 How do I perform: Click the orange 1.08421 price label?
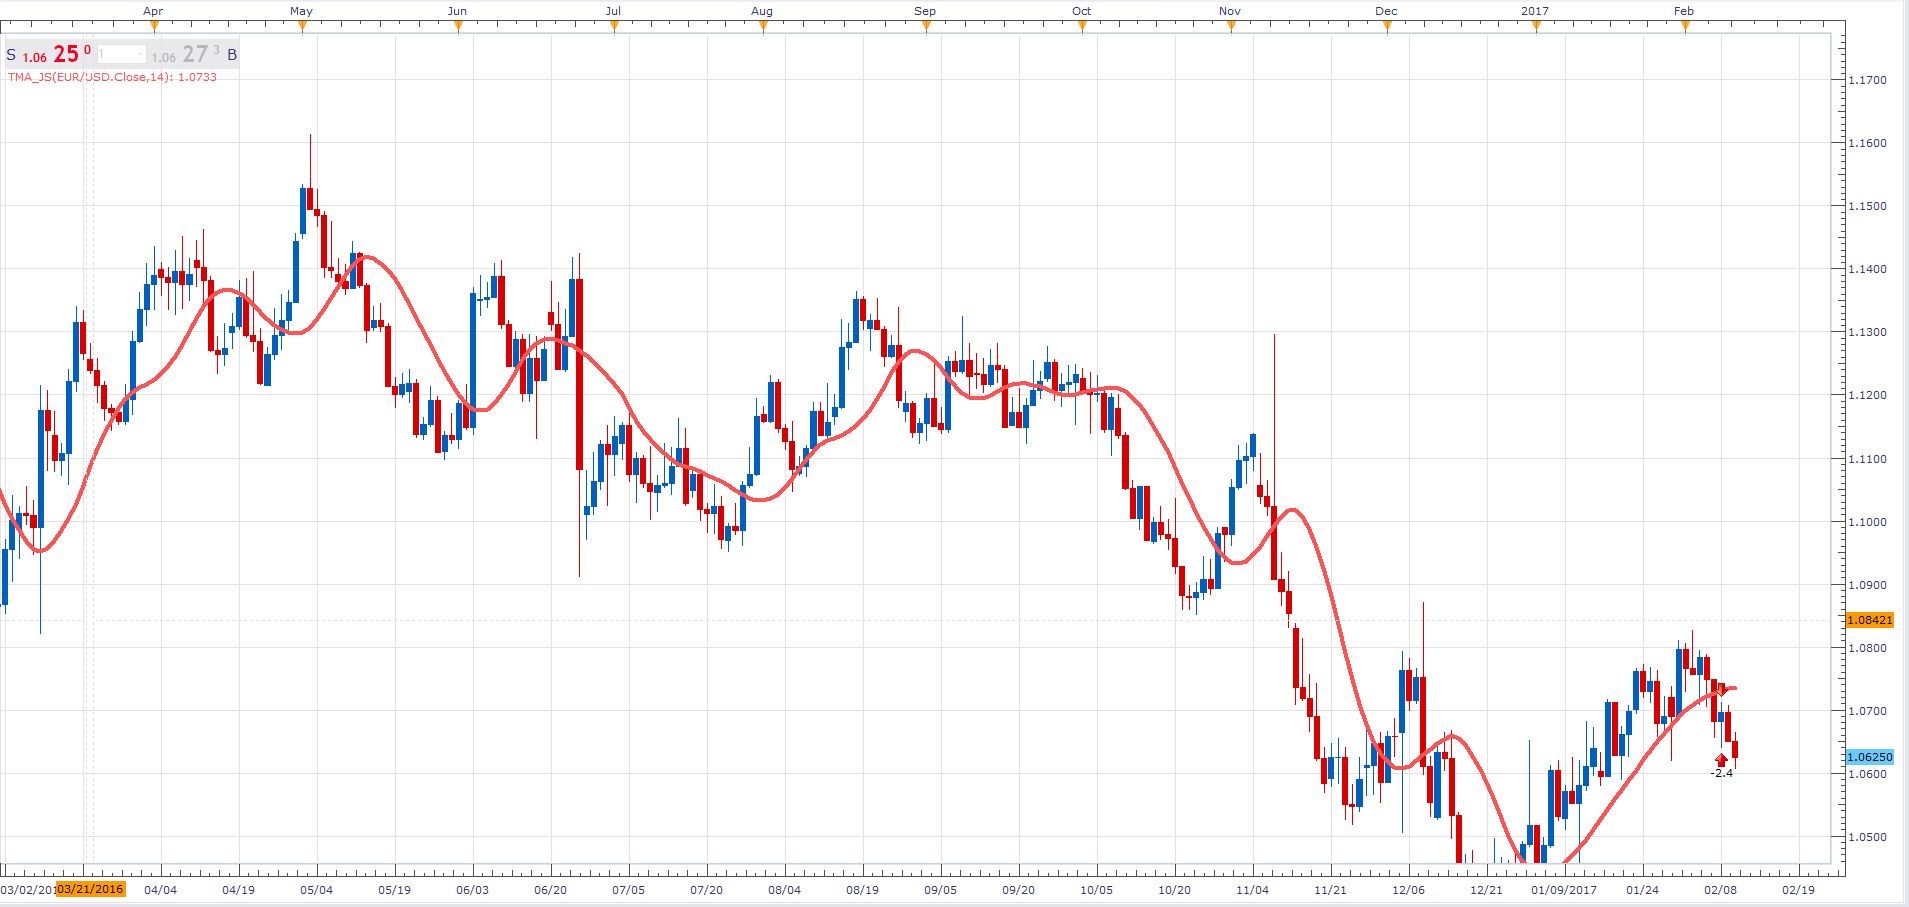point(1870,620)
